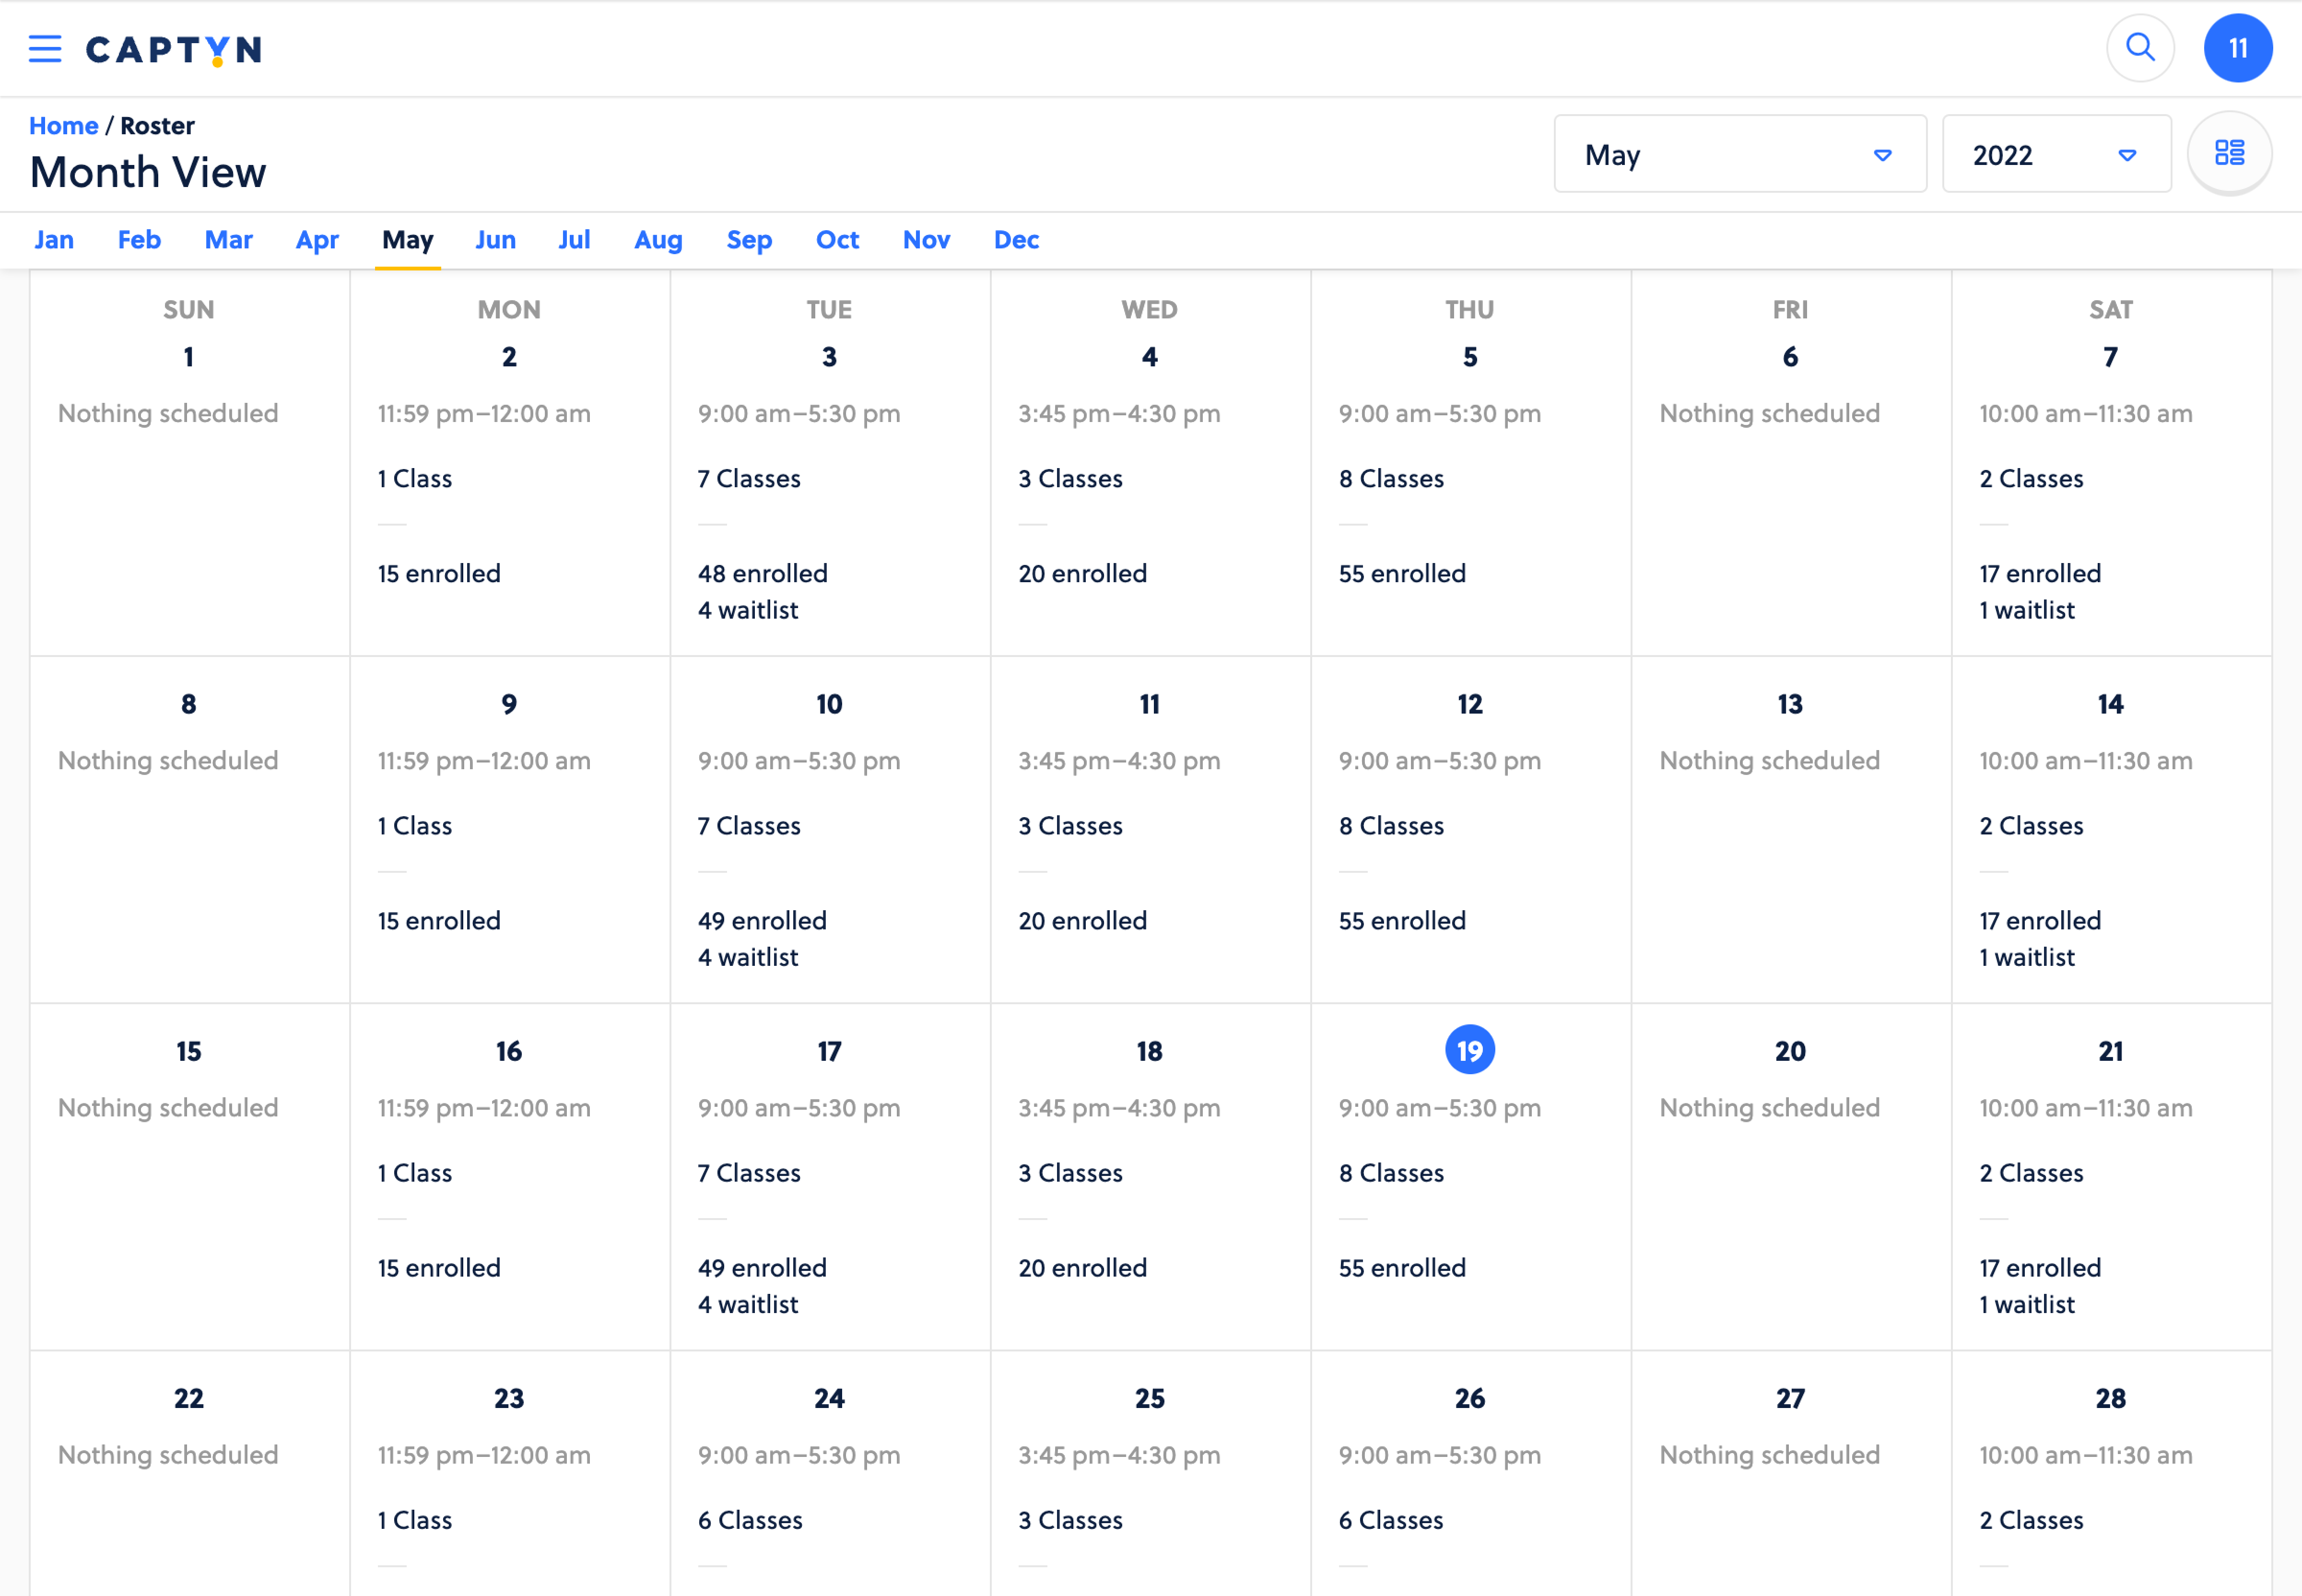This screenshot has height=1596, width=2302.
Task: Click 4 waitlist on May 10
Action: [747, 958]
